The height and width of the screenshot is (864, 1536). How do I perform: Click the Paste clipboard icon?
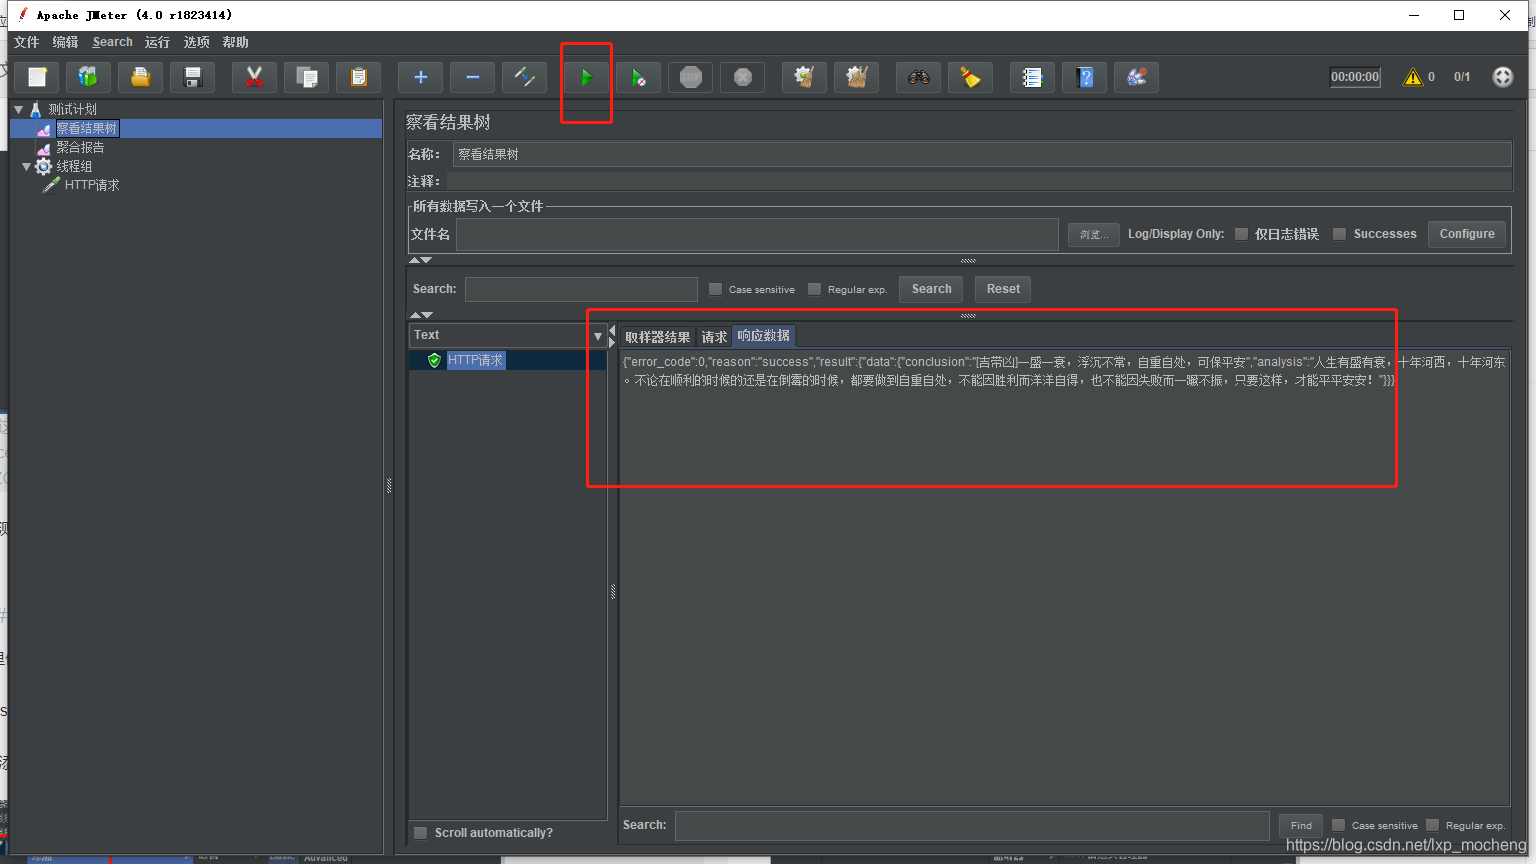pos(359,77)
